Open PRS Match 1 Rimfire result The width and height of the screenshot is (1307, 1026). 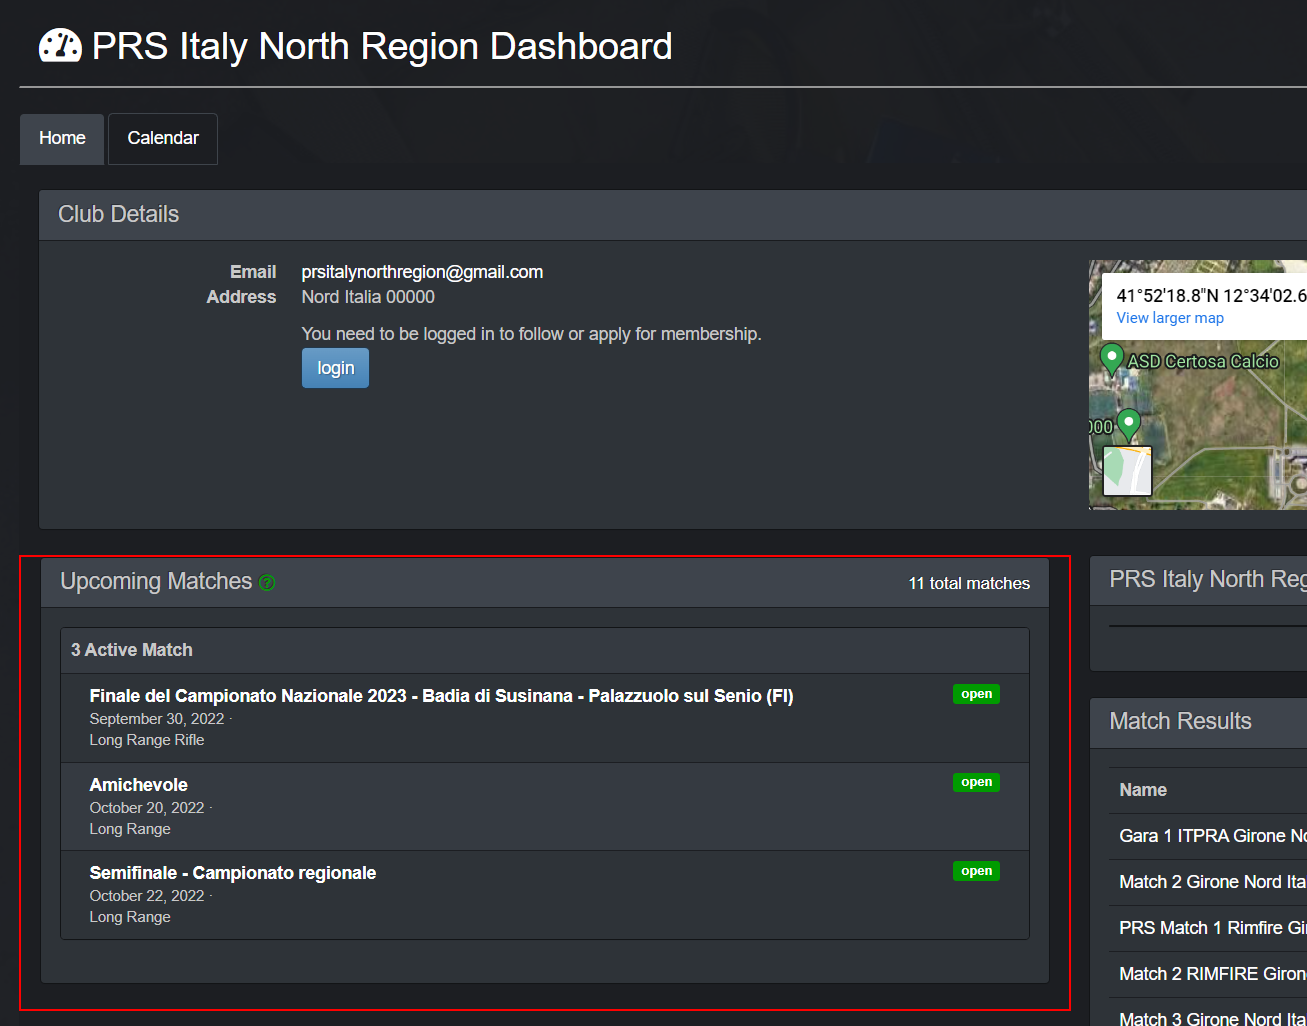tap(1212, 928)
